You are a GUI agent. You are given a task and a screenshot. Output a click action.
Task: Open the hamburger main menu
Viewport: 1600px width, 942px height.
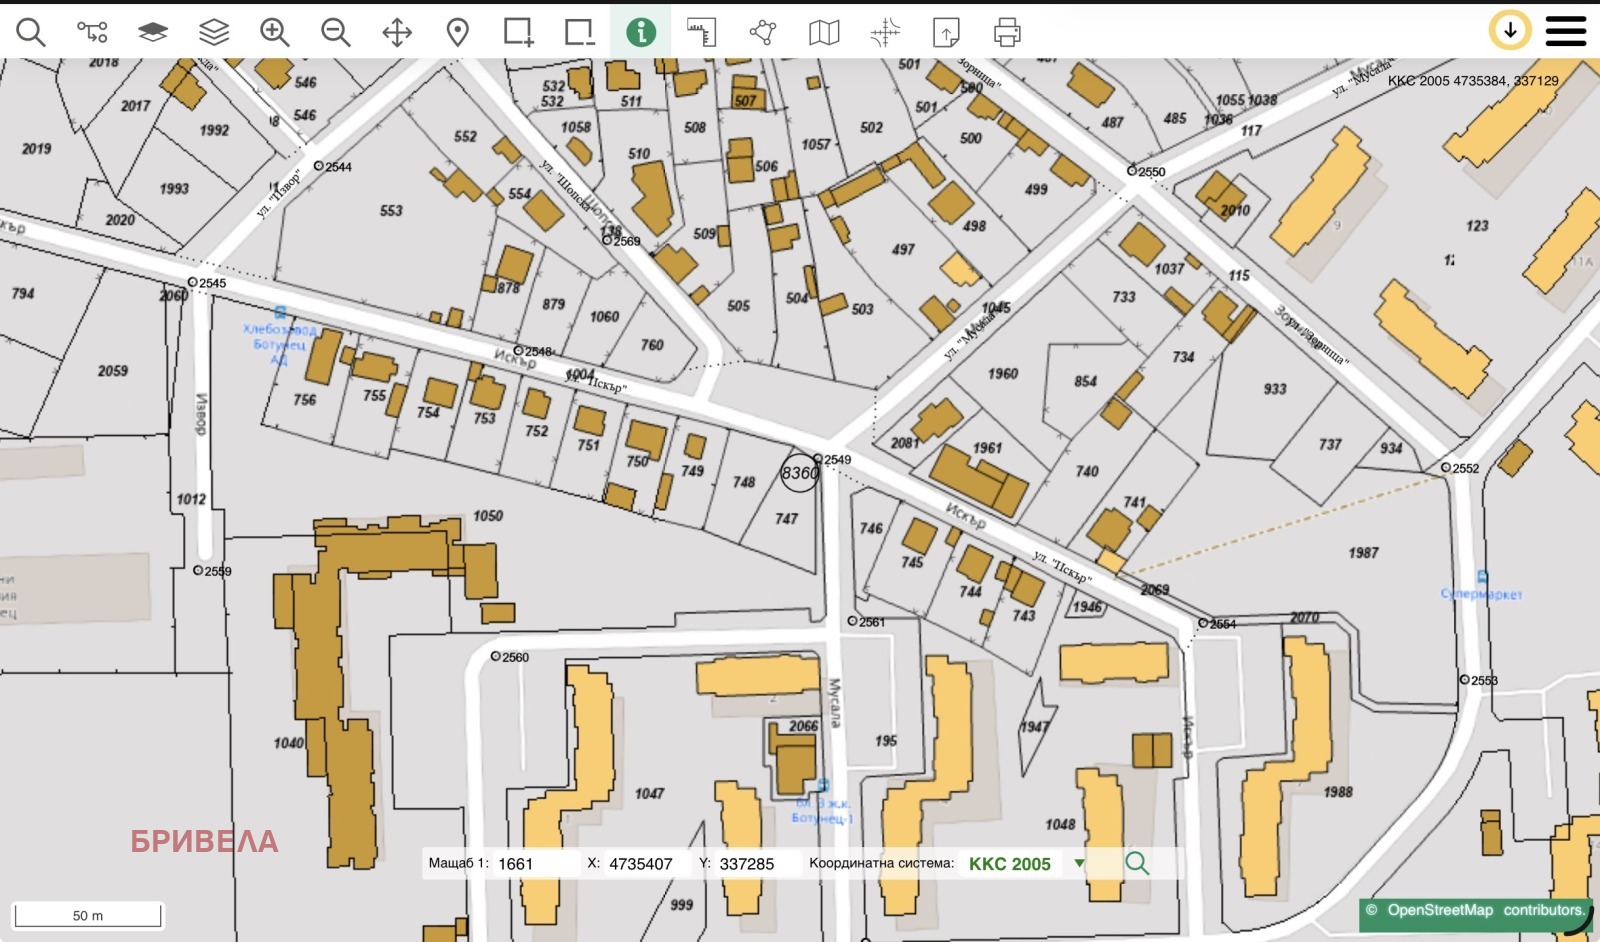pyautogui.click(x=1565, y=31)
